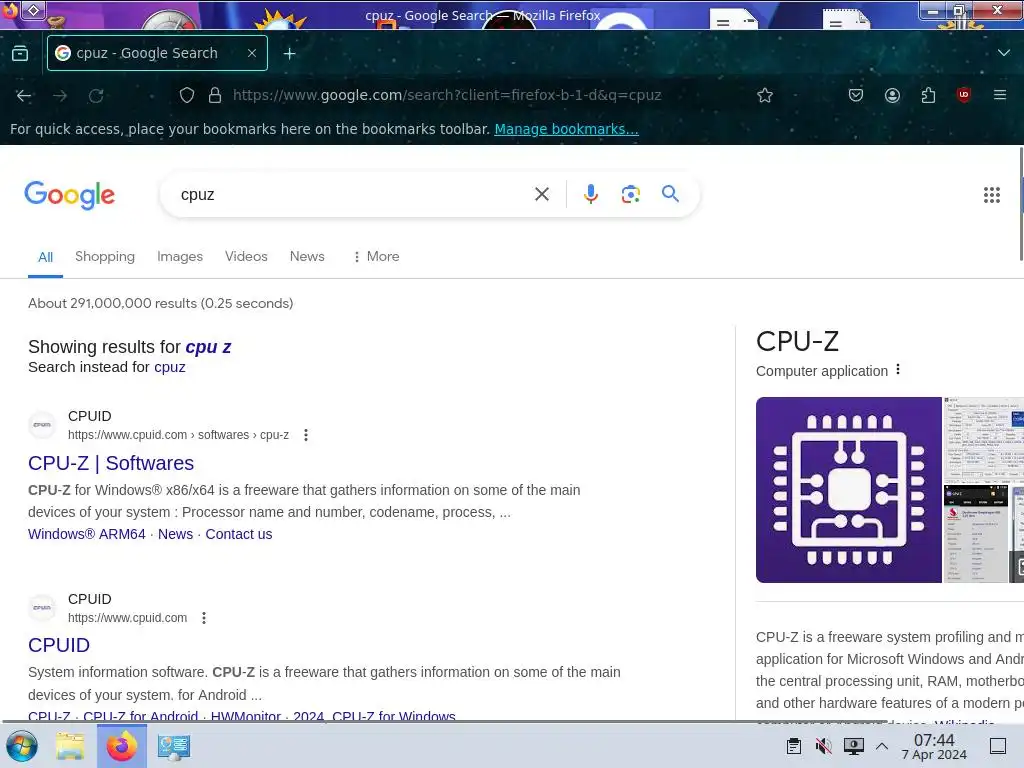The width and height of the screenshot is (1024, 768).
Task: Open the purple CPU-Z logo image
Action: (x=848, y=490)
